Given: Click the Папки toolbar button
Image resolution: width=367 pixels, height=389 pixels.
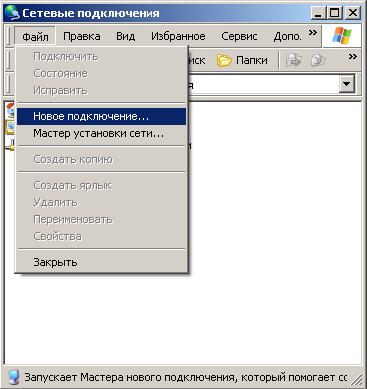Looking at the screenshot, I should (x=242, y=60).
